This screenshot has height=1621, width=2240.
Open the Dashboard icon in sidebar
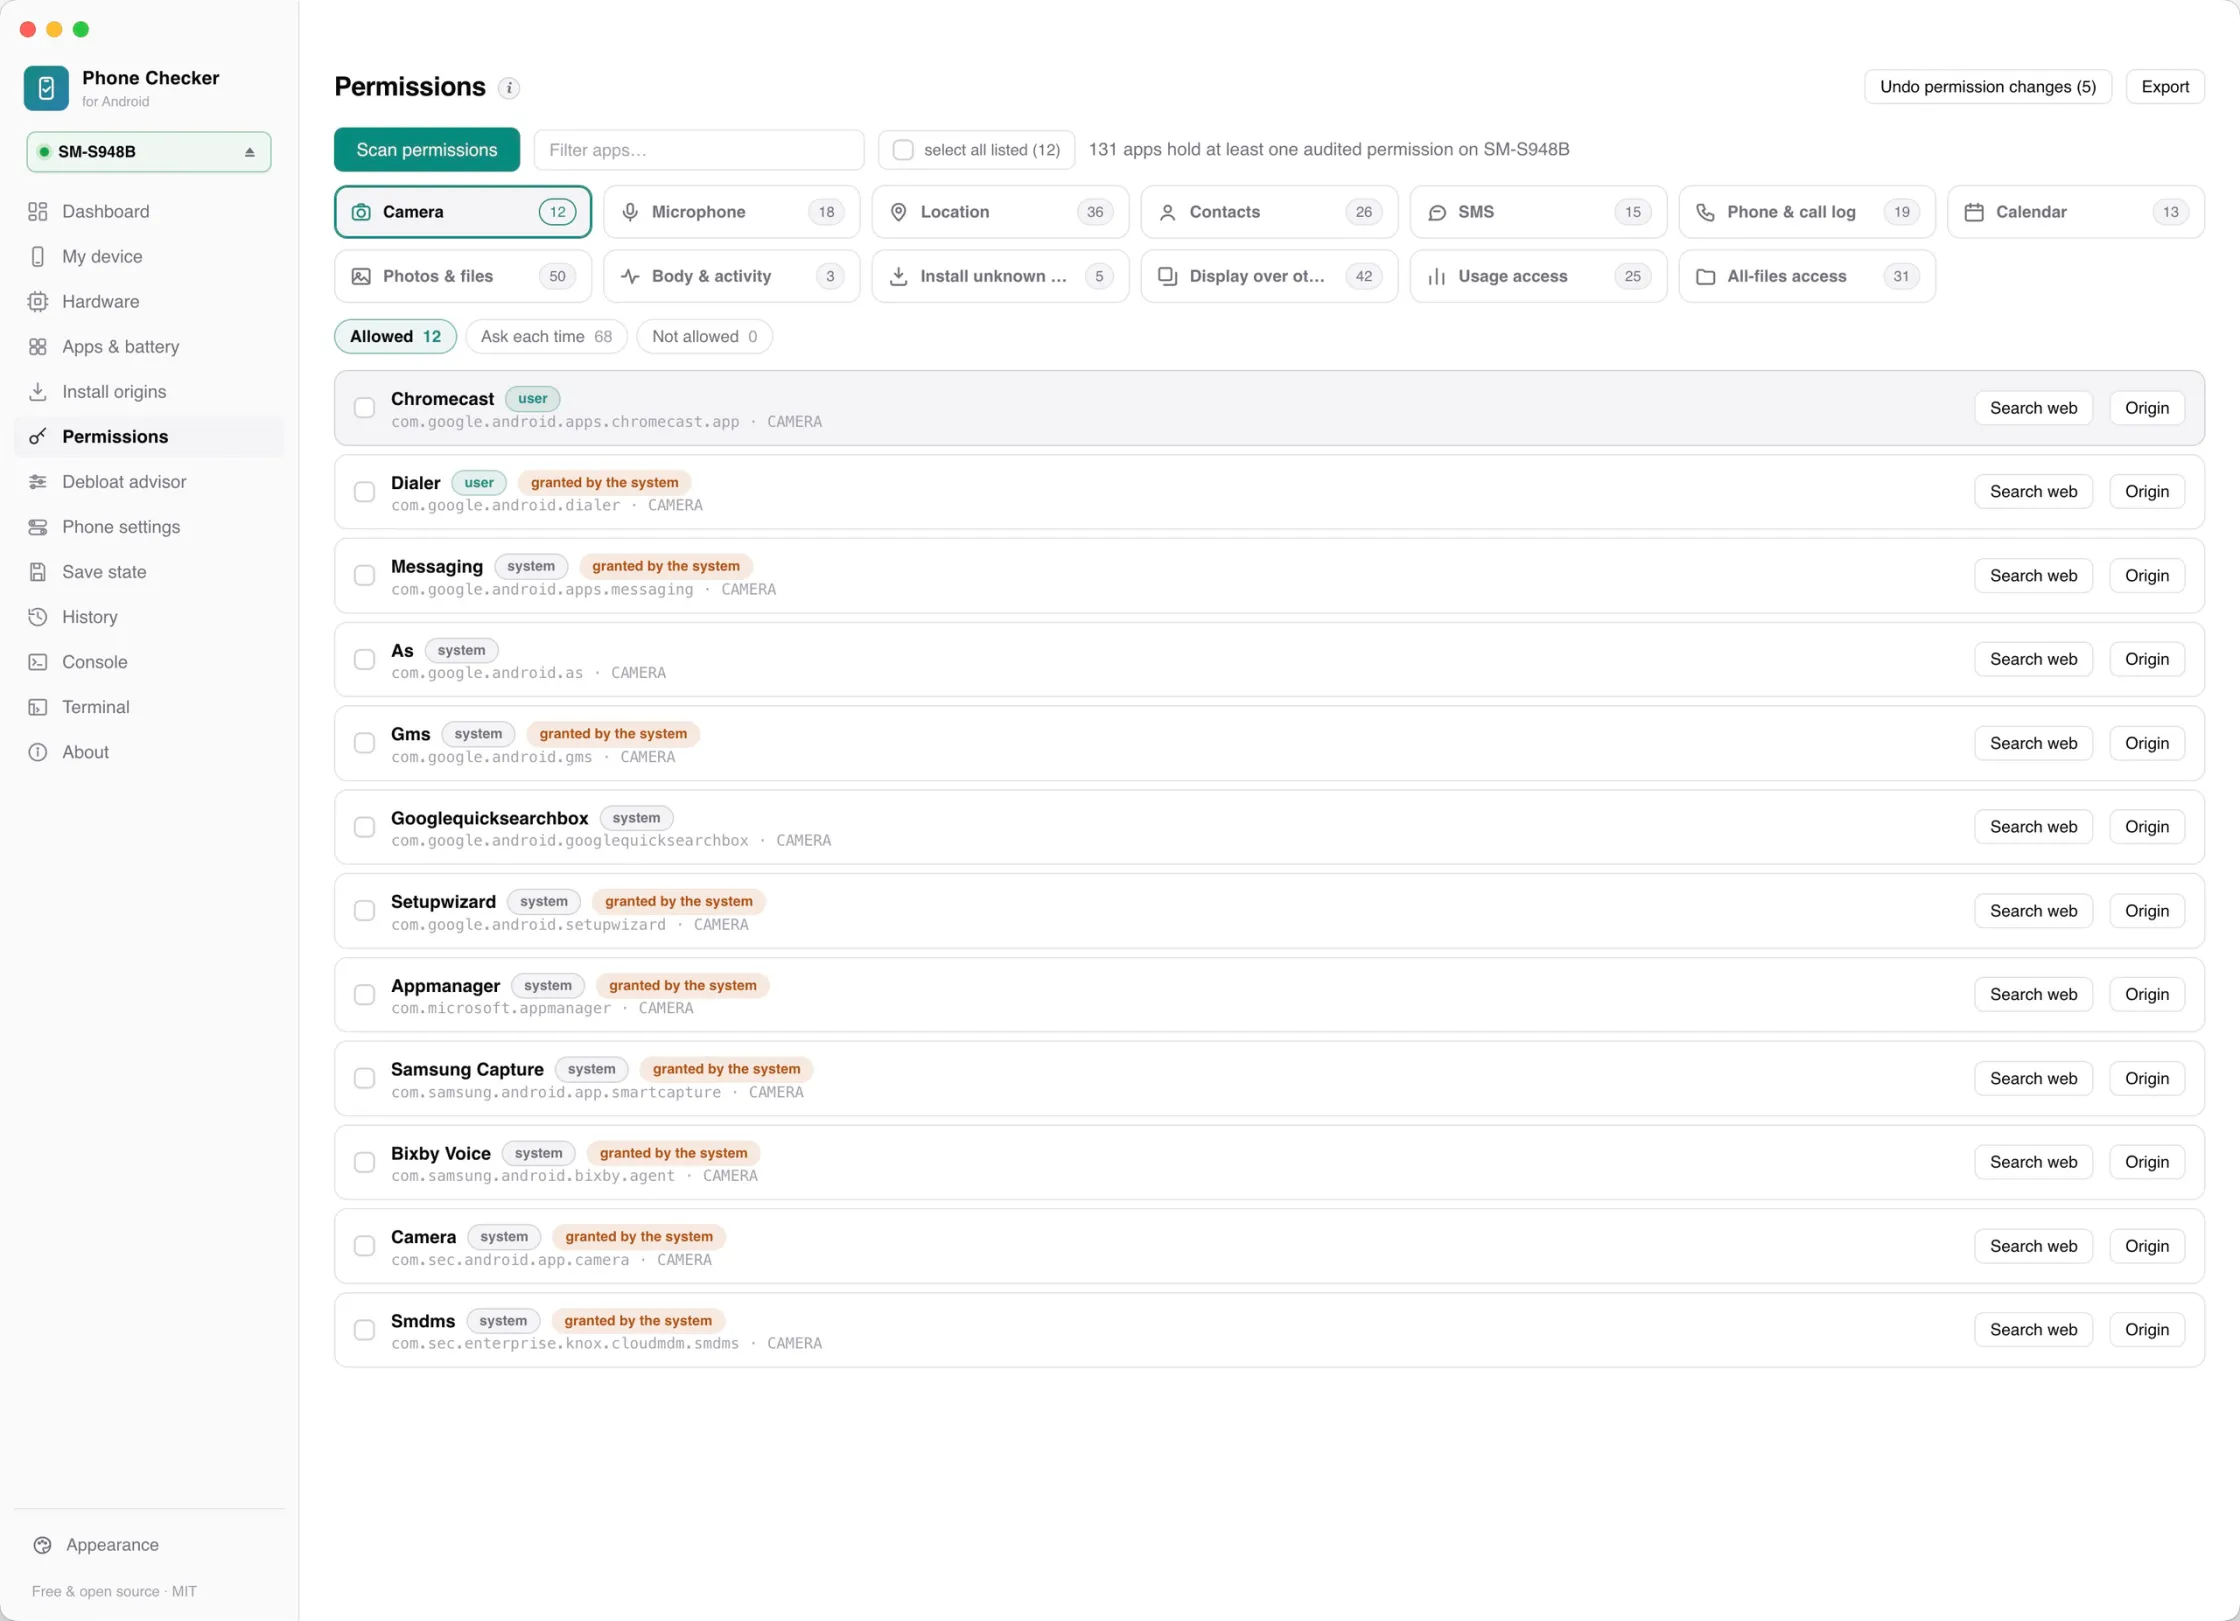pyautogui.click(x=38, y=211)
